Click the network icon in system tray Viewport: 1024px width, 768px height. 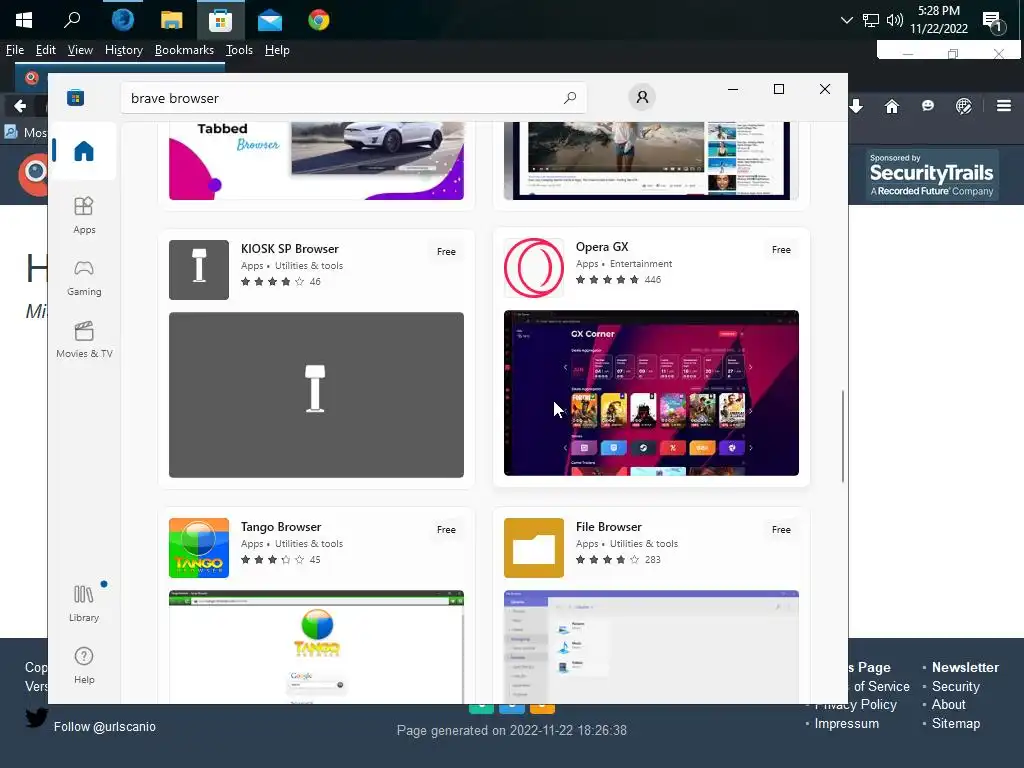pos(871,20)
